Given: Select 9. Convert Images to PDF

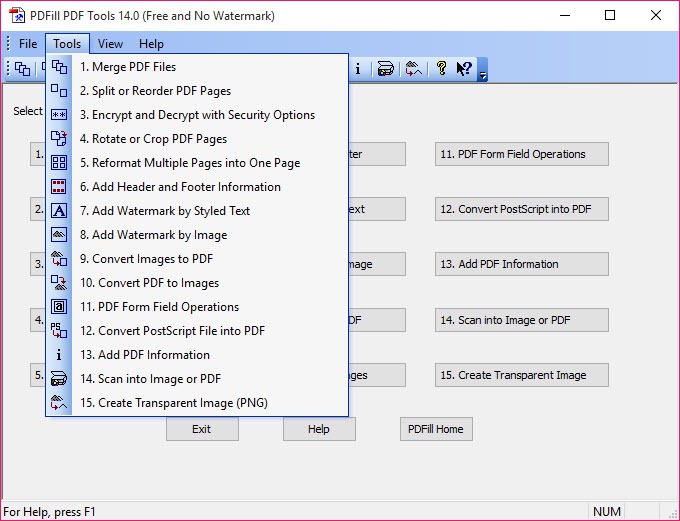Looking at the screenshot, I should point(197,259).
